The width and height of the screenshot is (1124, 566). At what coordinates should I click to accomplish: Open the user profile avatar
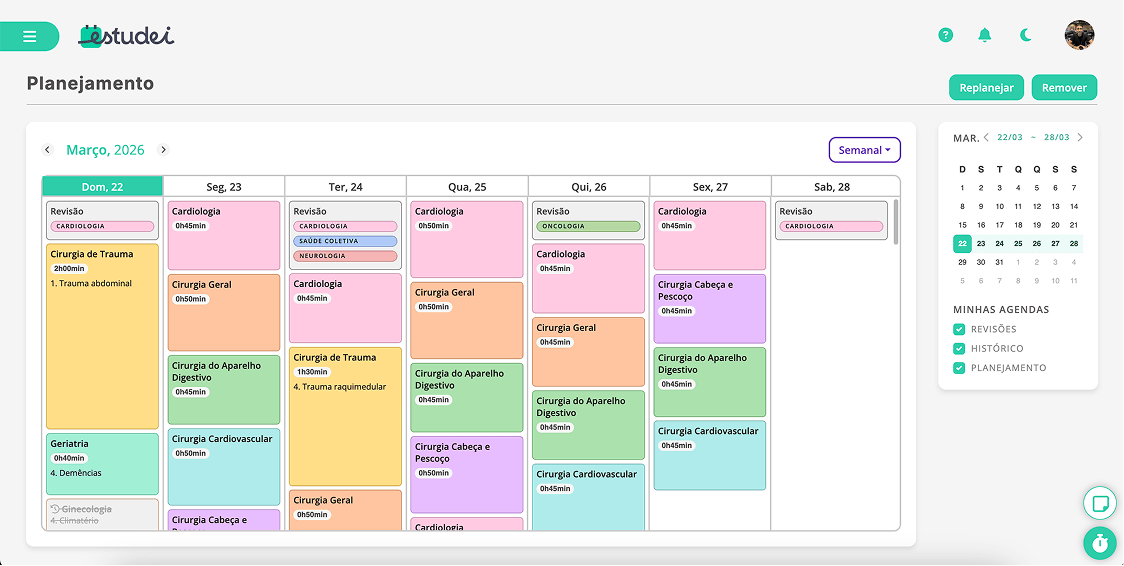point(1079,35)
